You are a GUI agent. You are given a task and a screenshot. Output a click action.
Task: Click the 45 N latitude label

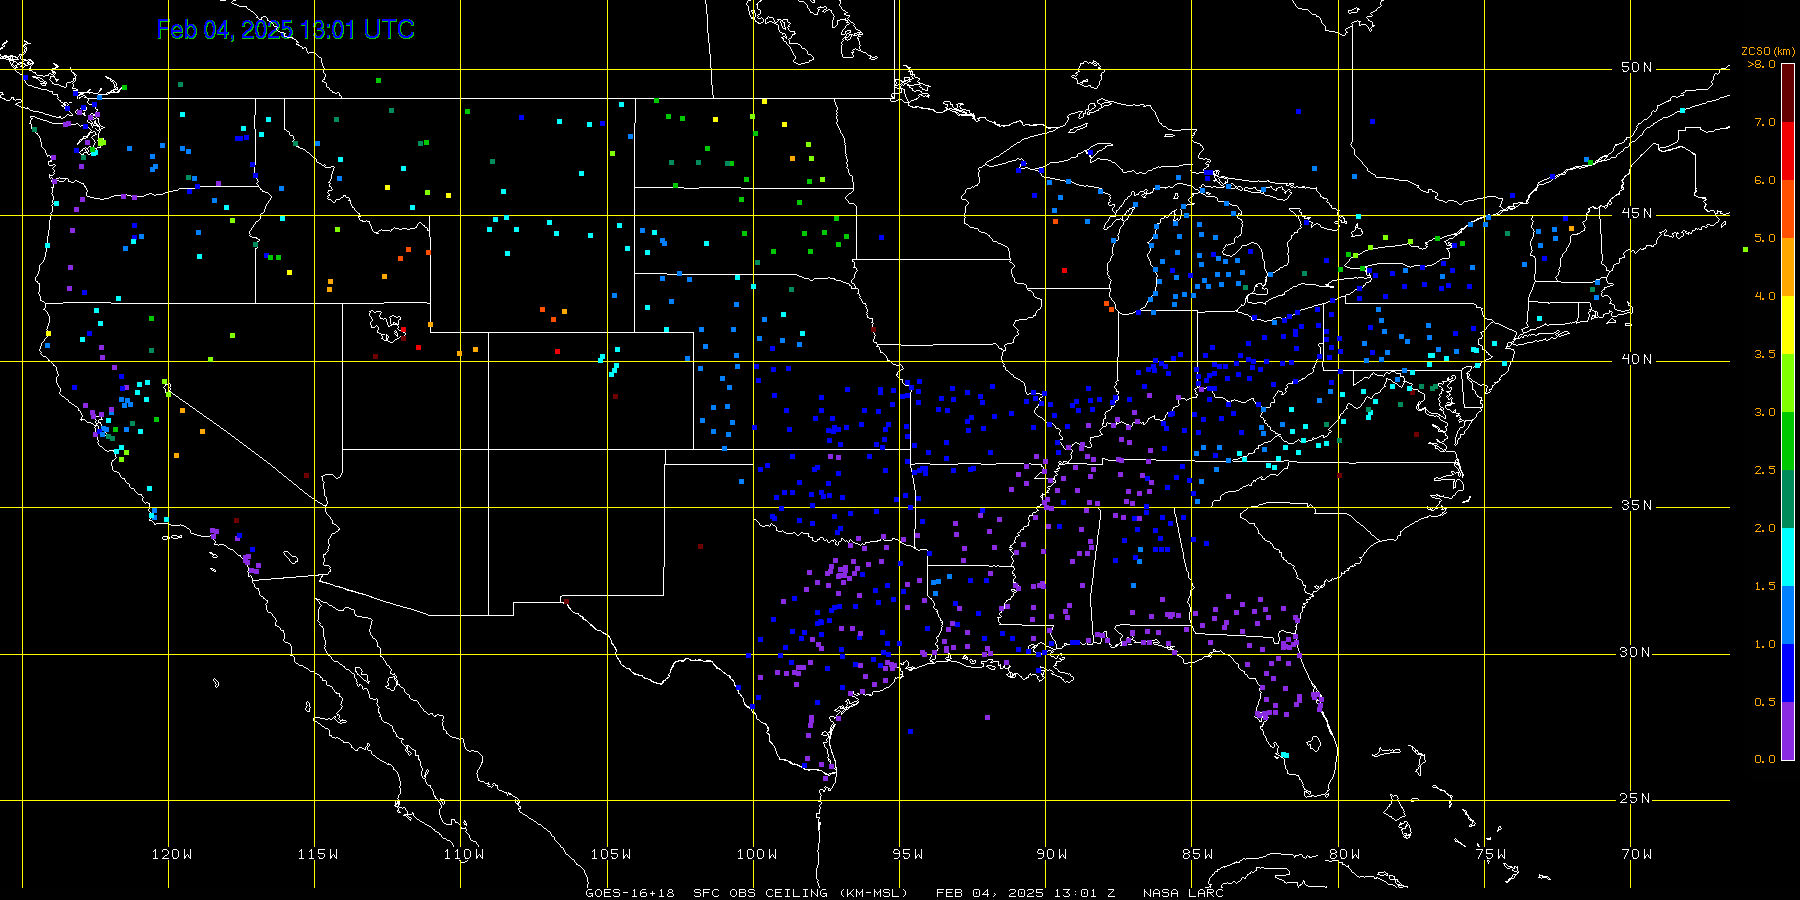coord(1637,213)
